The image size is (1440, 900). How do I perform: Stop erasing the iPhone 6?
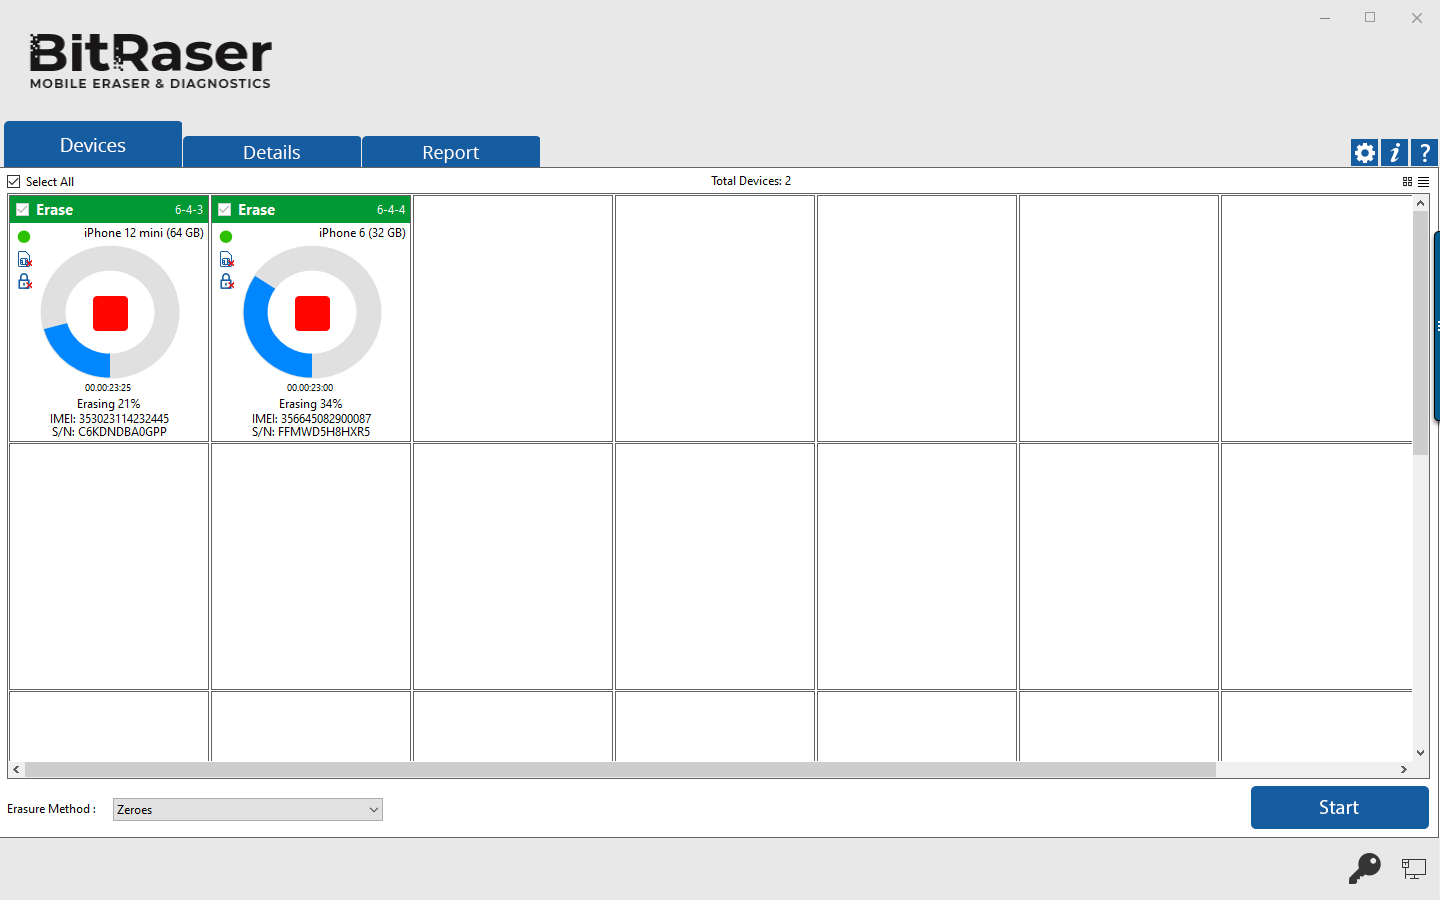click(312, 313)
